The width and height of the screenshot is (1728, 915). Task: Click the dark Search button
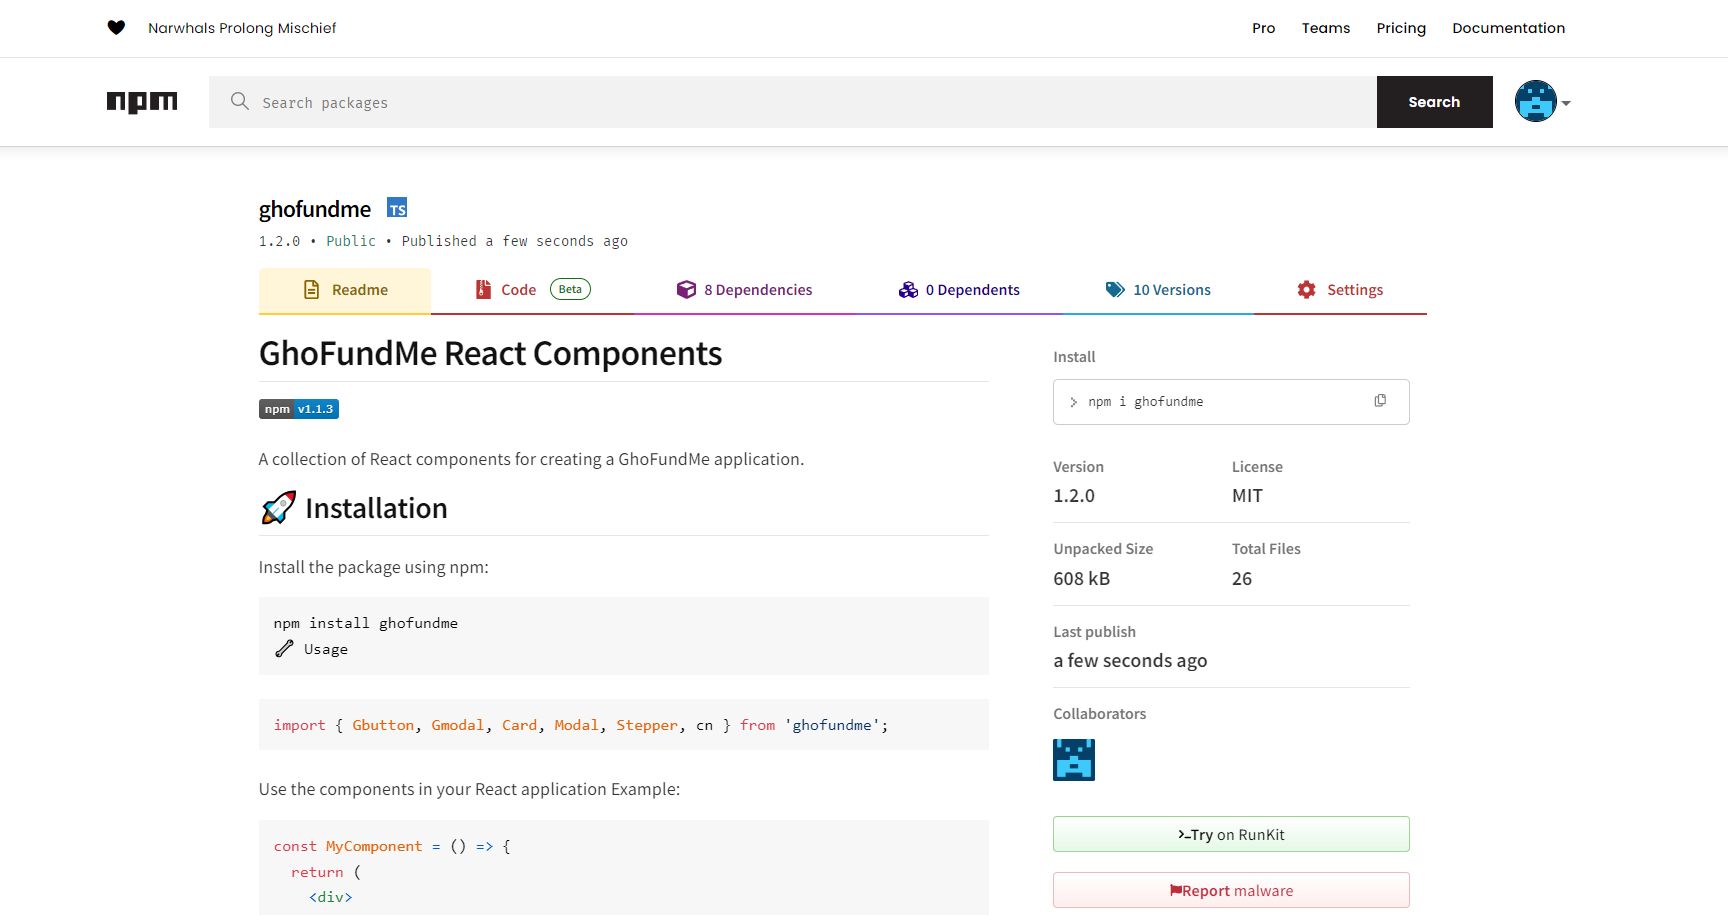tap(1434, 102)
